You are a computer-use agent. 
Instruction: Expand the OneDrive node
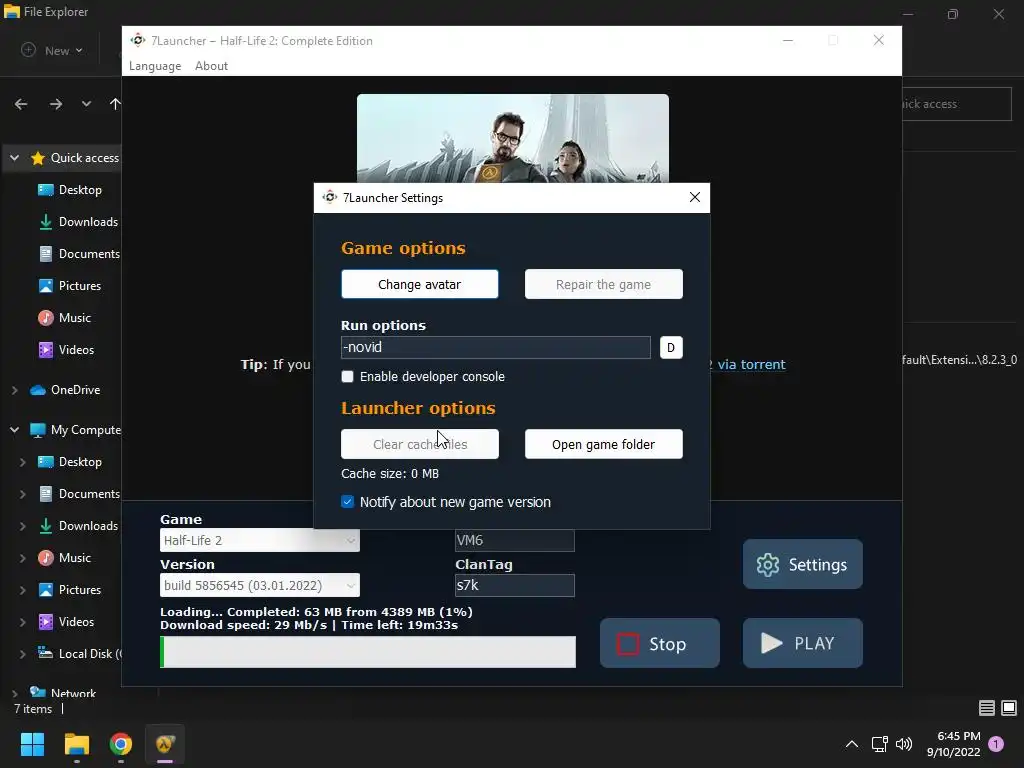pyautogui.click(x=14, y=390)
